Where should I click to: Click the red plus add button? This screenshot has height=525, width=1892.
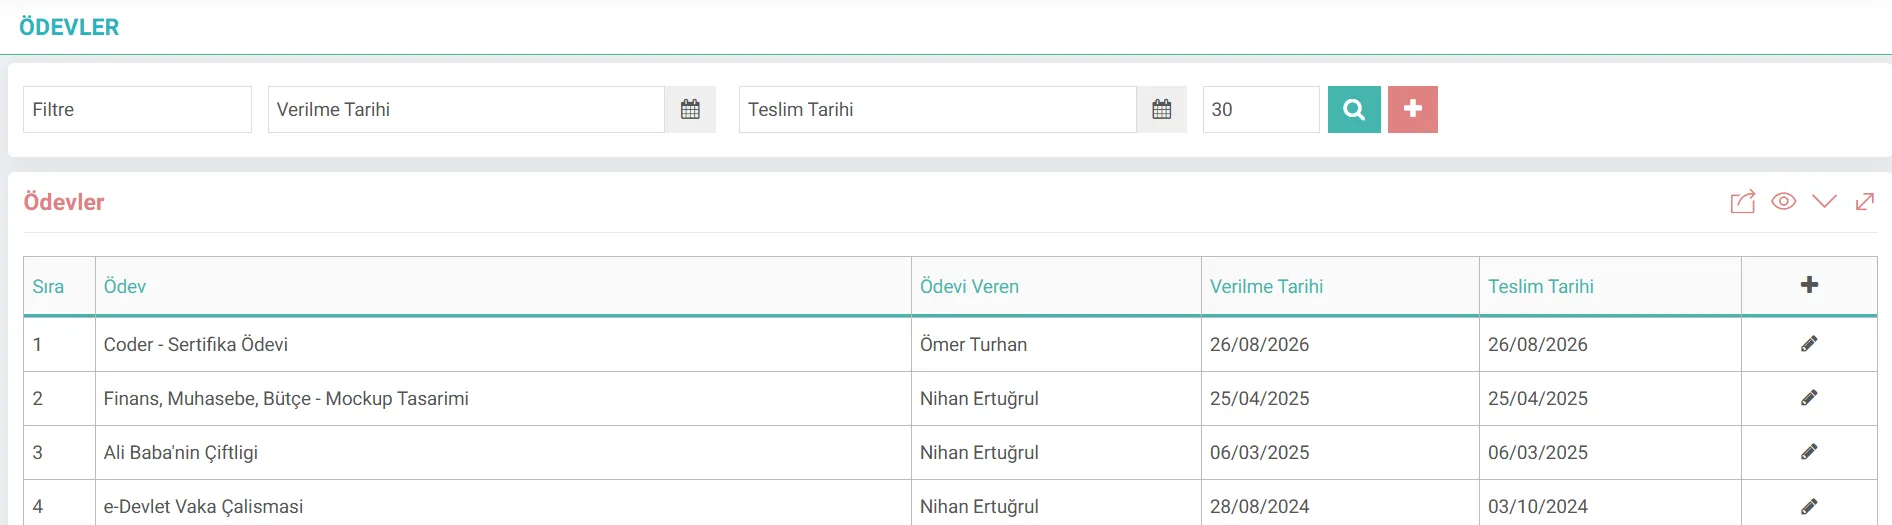pyautogui.click(x=1413, y=109)
